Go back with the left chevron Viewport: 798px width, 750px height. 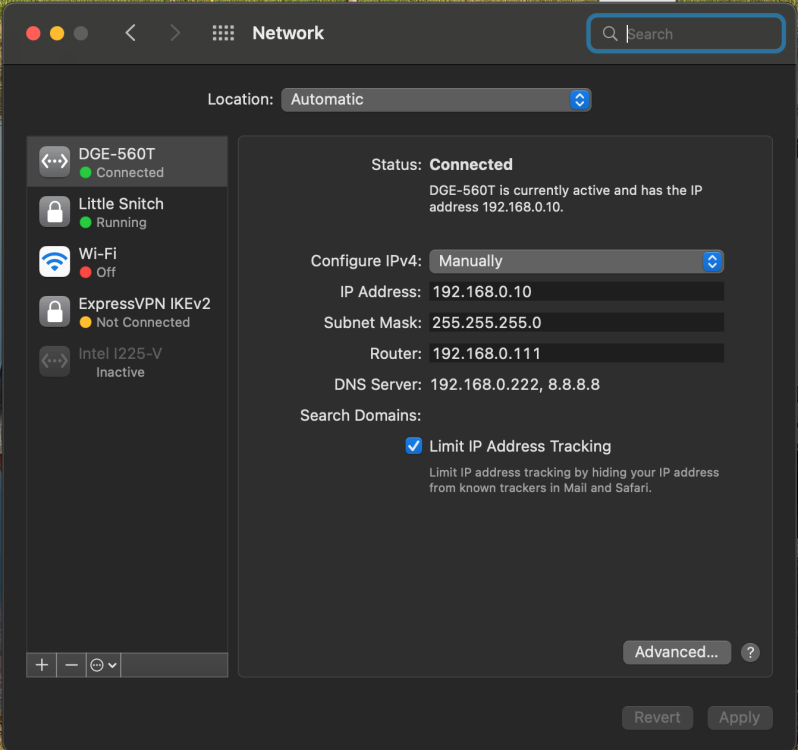tap(130, 33)
